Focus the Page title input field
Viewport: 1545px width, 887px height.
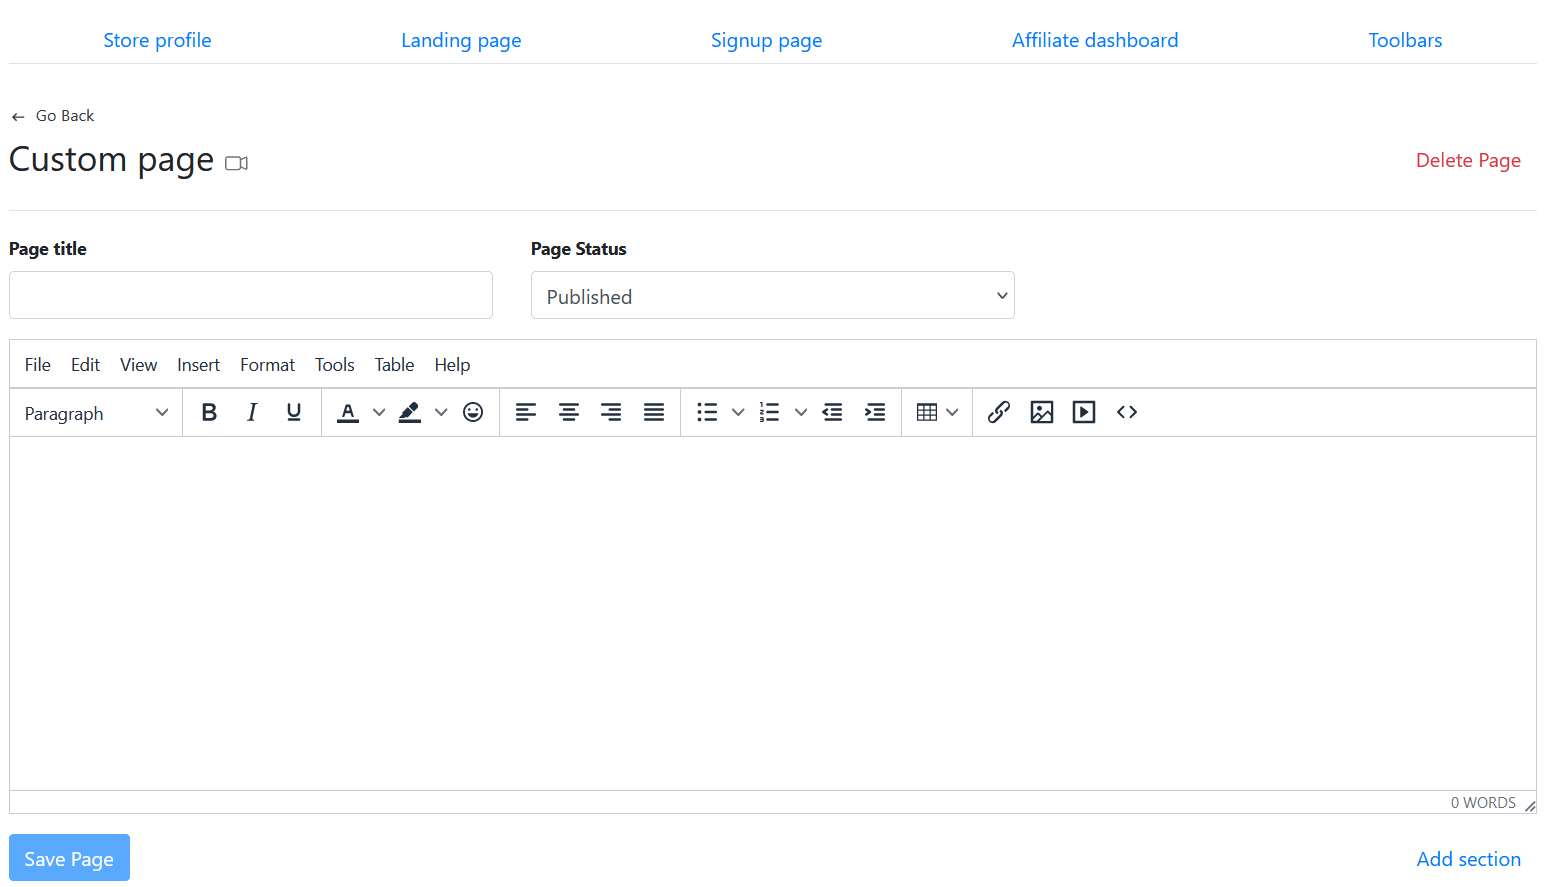coord(251,295)
